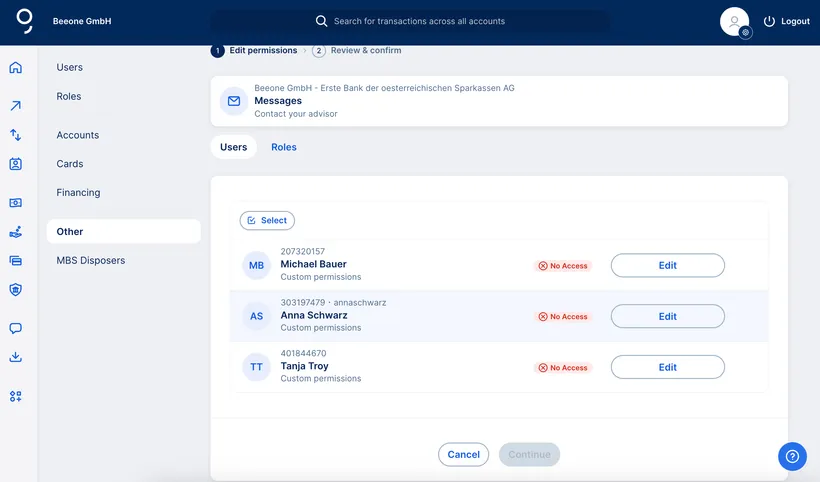Open the cards stack sidebar icon

coord(16,261)
